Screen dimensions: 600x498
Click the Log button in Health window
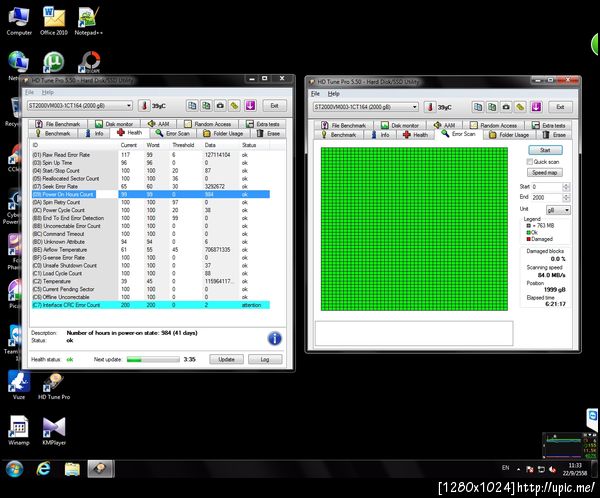265,359
